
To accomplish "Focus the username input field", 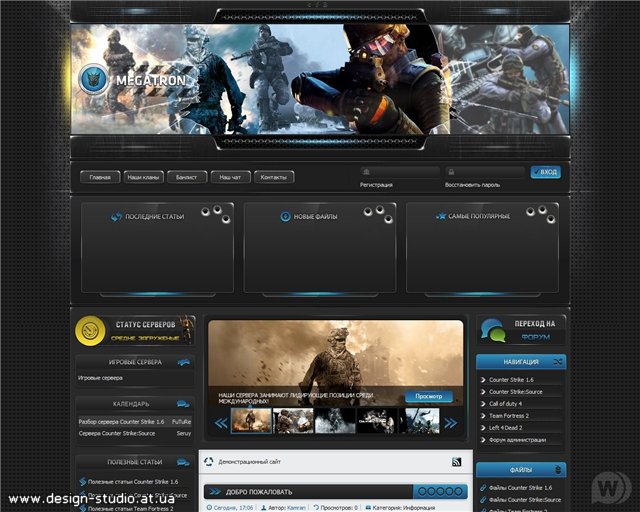I will (400, 172).
